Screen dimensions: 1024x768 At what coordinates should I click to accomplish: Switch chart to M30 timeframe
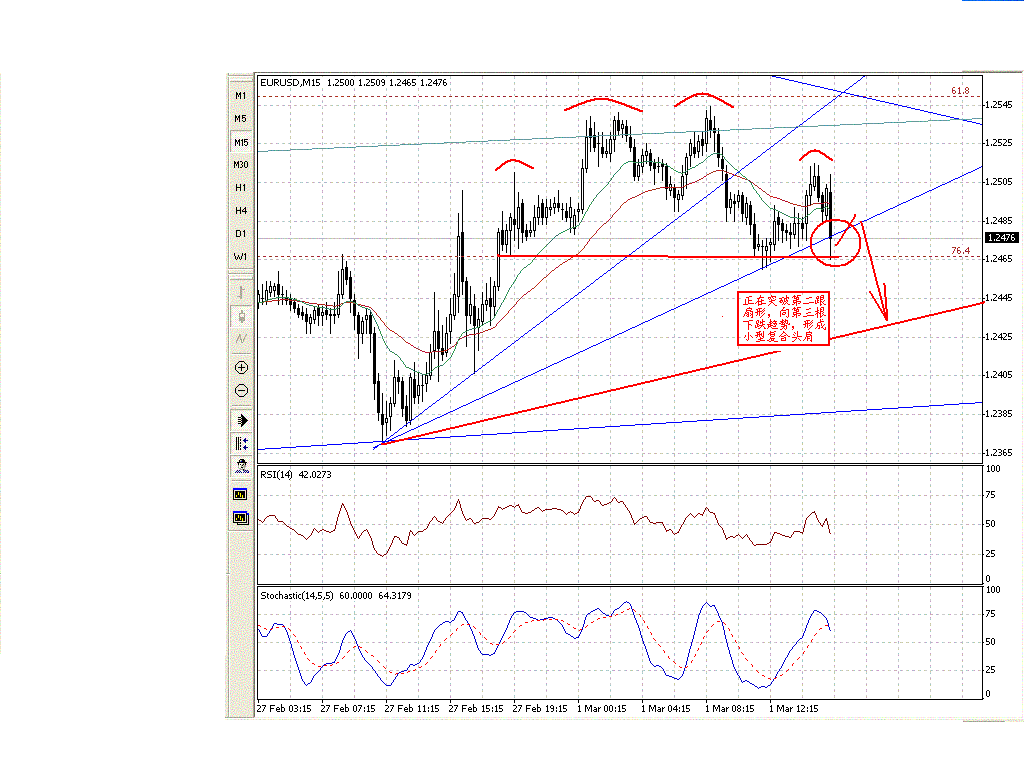241,165
